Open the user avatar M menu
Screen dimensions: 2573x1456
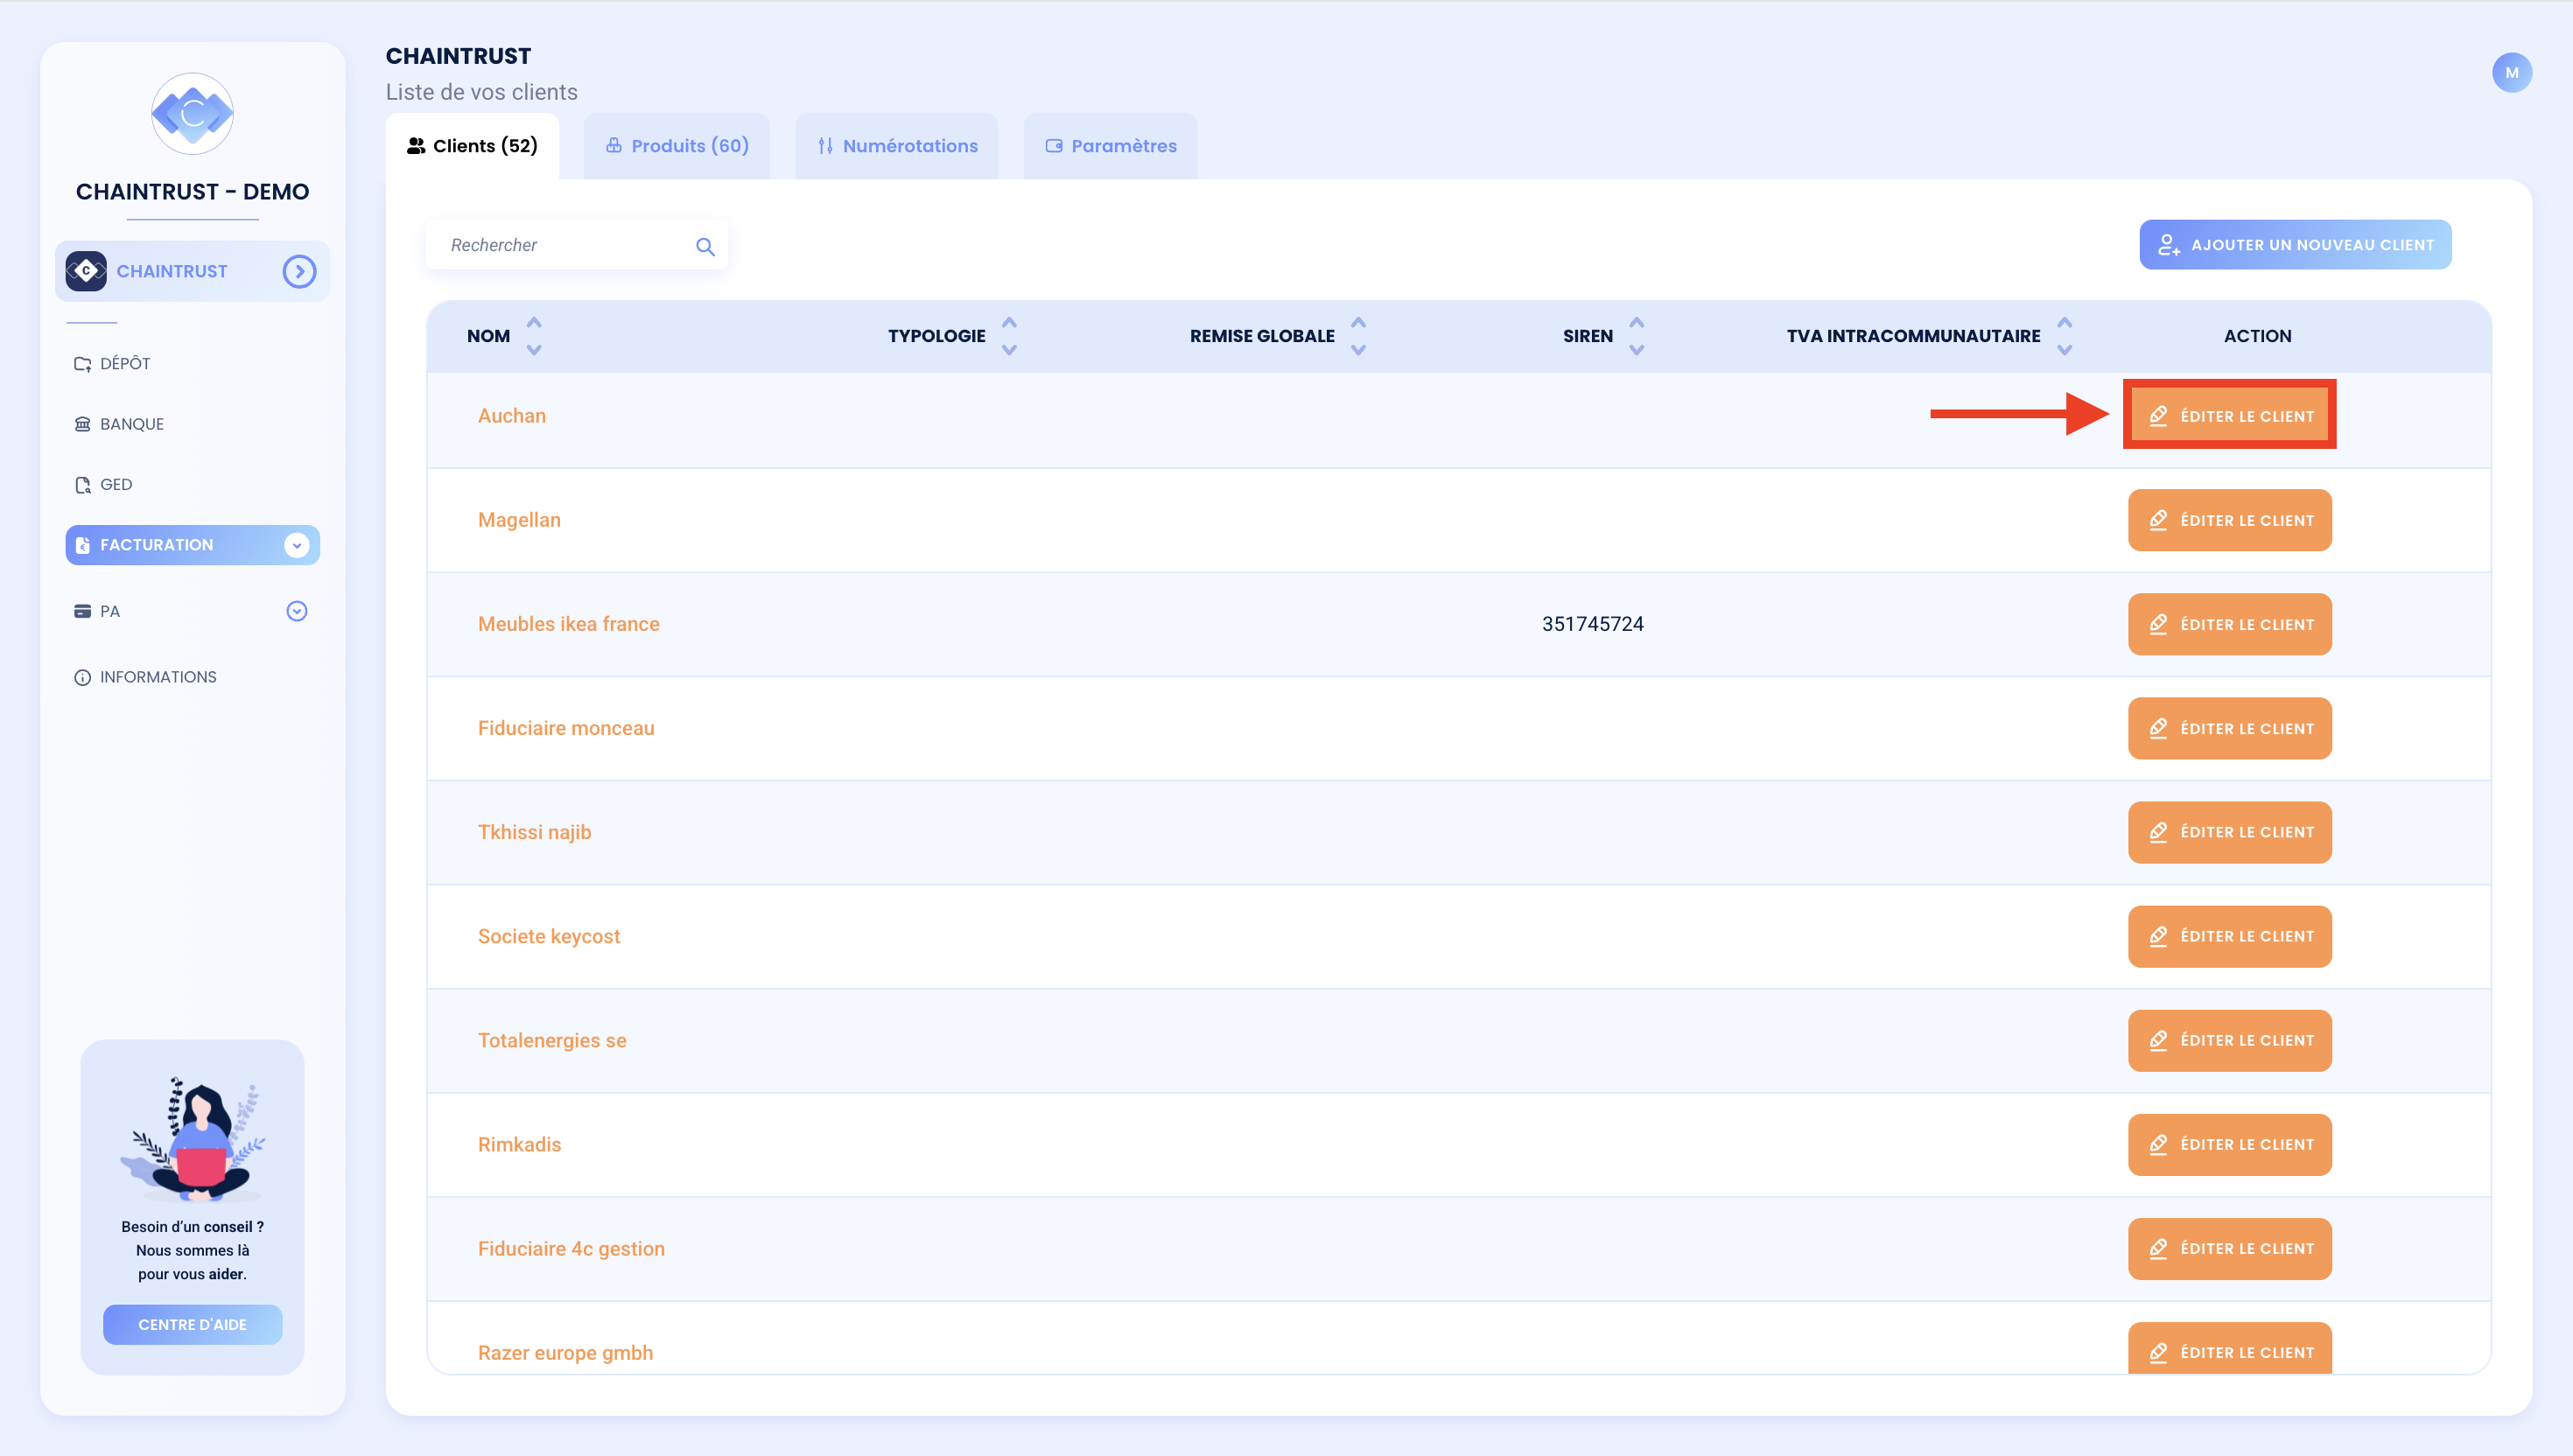click(2511, 72)
